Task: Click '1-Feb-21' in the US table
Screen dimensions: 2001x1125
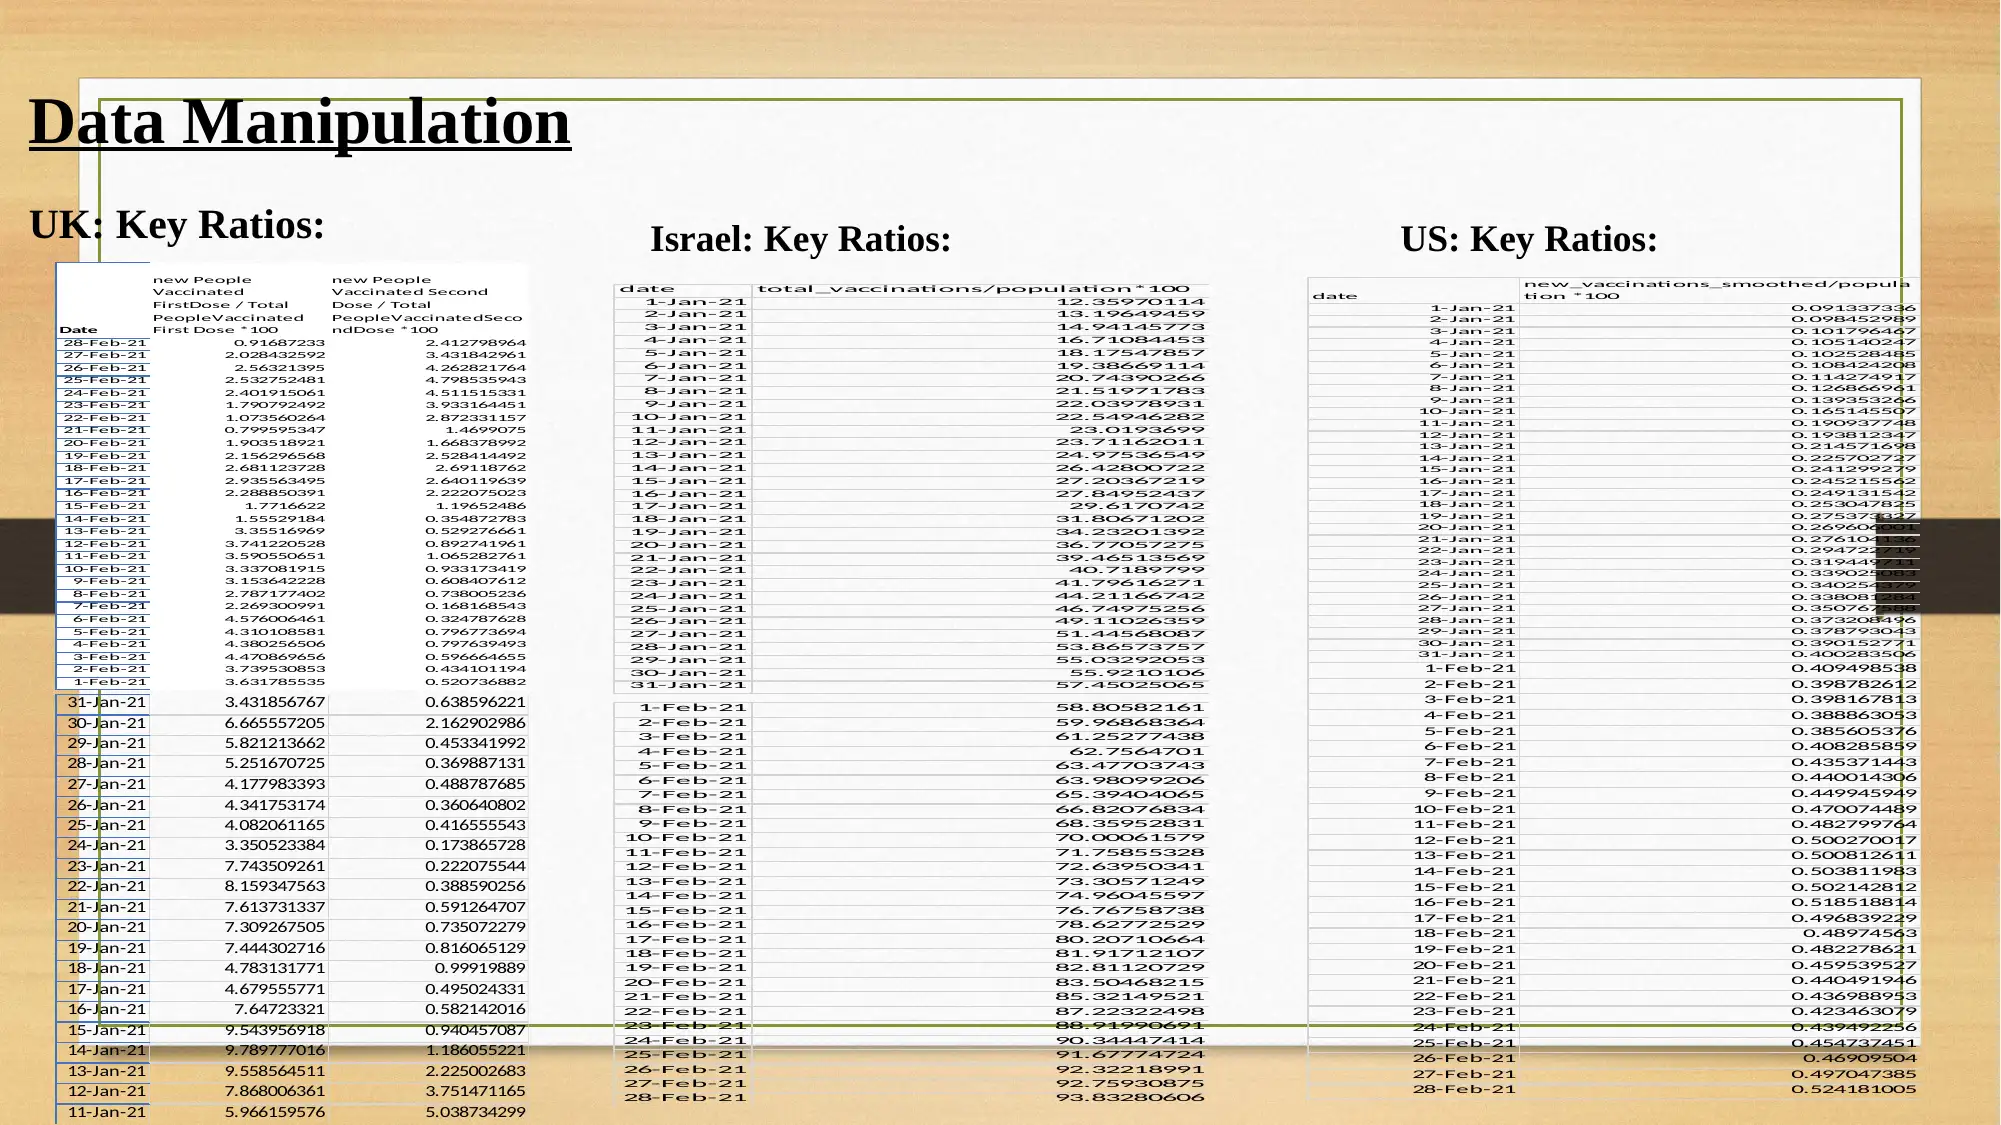Action: point(1470,669)
